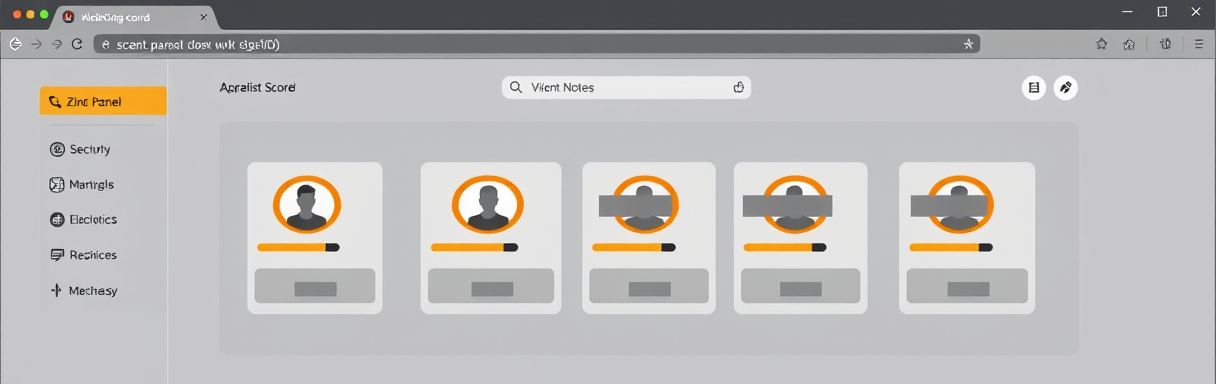This screenshot has height=384, width=1216.
Task: Click the Zind Panel search-like icon
Action: tap(55, 102)
